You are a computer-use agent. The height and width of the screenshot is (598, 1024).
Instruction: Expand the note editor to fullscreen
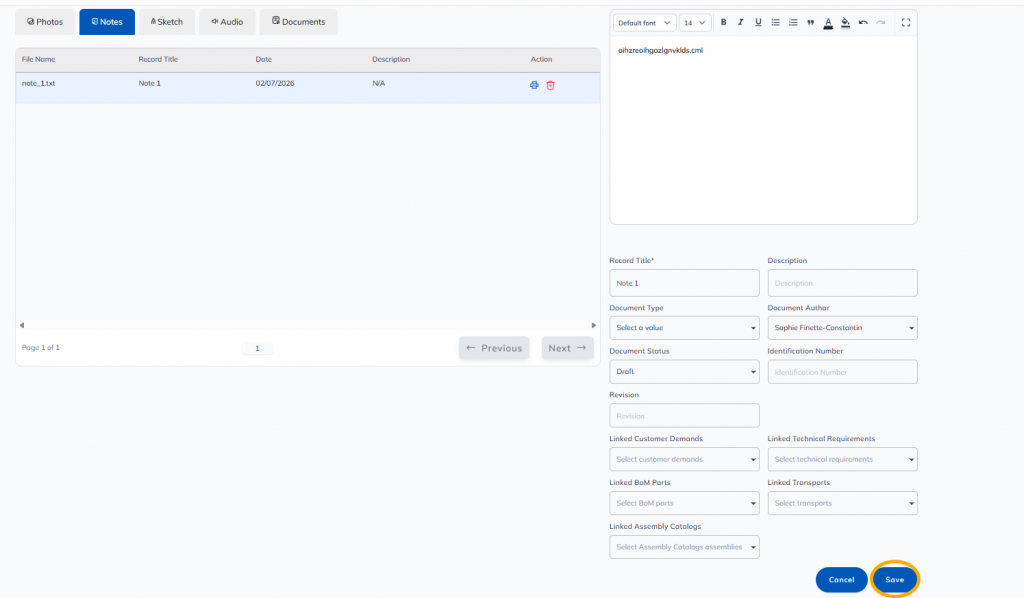click(x=906, y=22)
